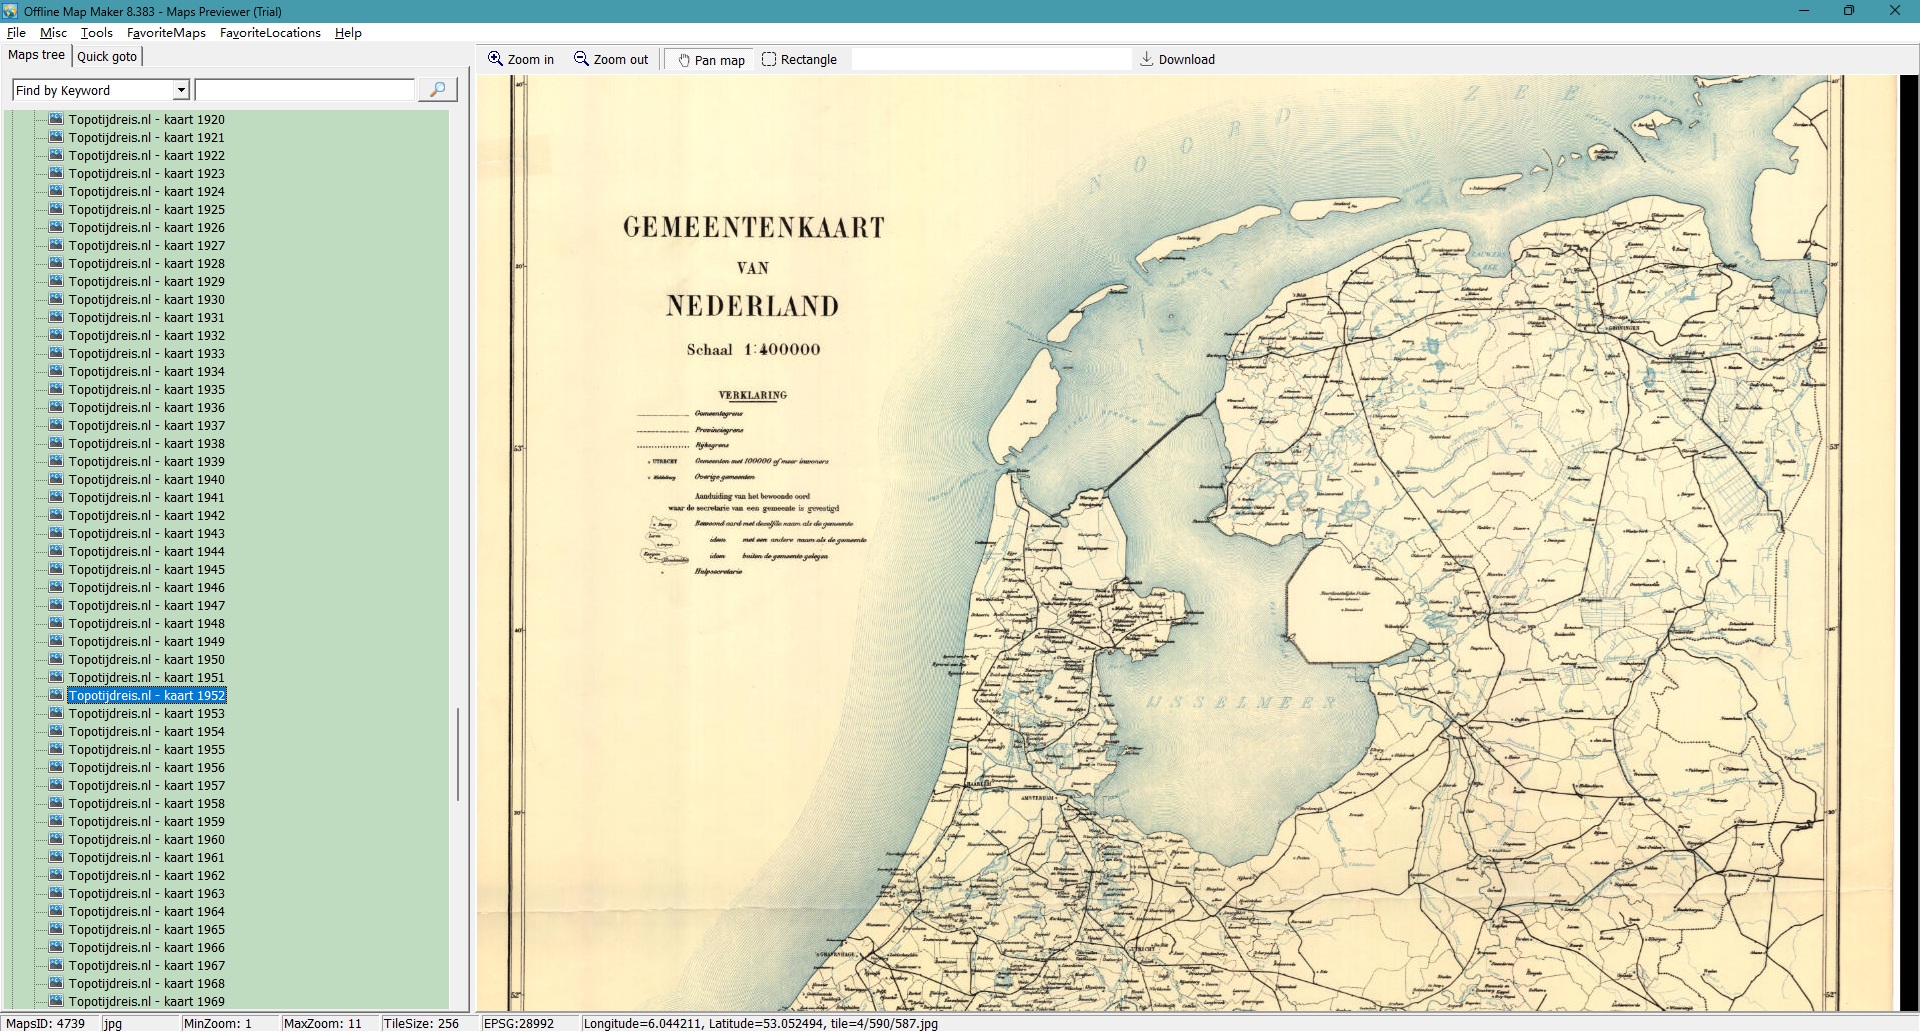Click the toolbar text box beside Rectangle
The width and height of the screenshot is (1920, 1032).
(990, 59)
